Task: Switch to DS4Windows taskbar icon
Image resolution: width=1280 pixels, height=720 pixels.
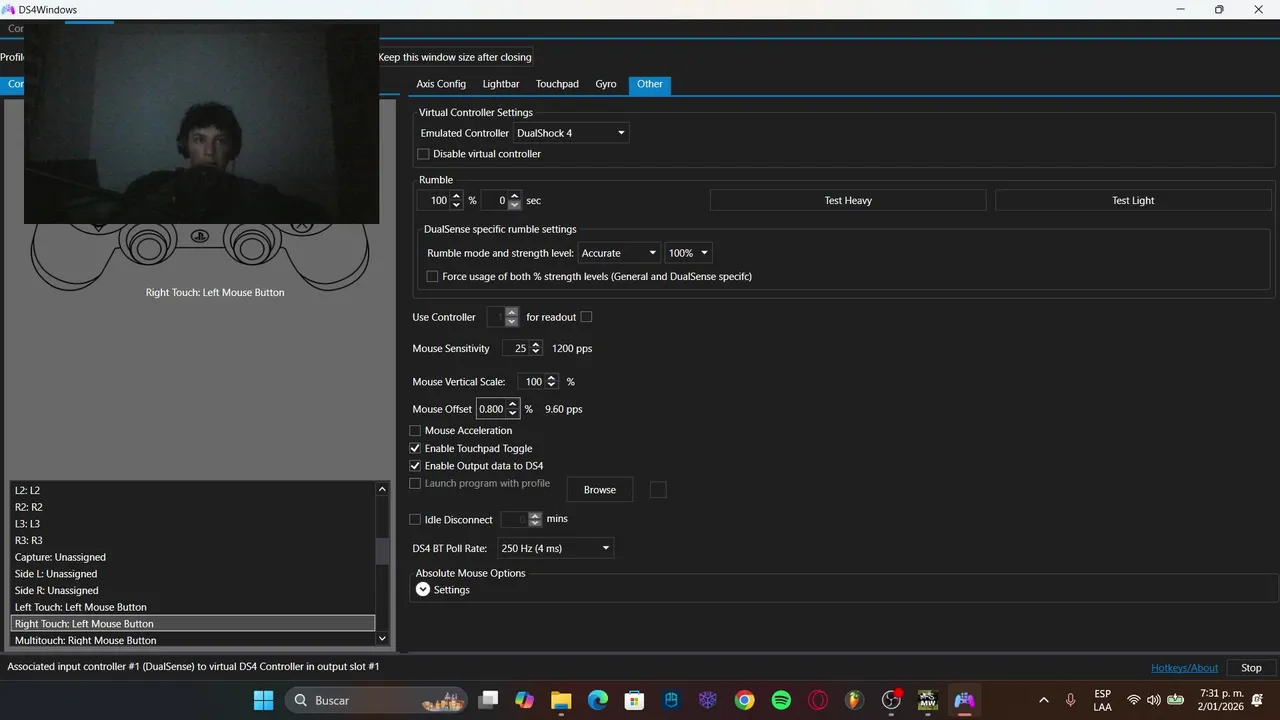Action: click(x=964, y=700)
